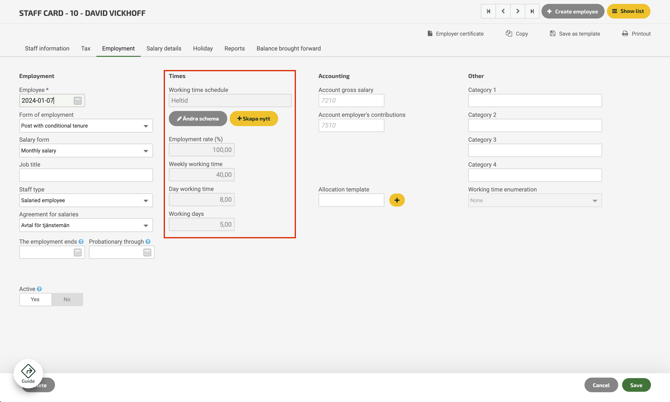Click the Working days field
The width and height of the screenshot is (670, 402).
[202, 225]
